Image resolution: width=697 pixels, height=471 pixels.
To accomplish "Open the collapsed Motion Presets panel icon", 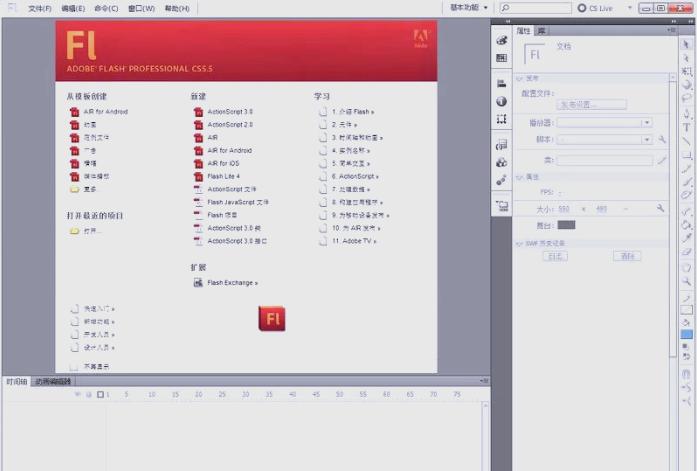I will tap(501, 180).
